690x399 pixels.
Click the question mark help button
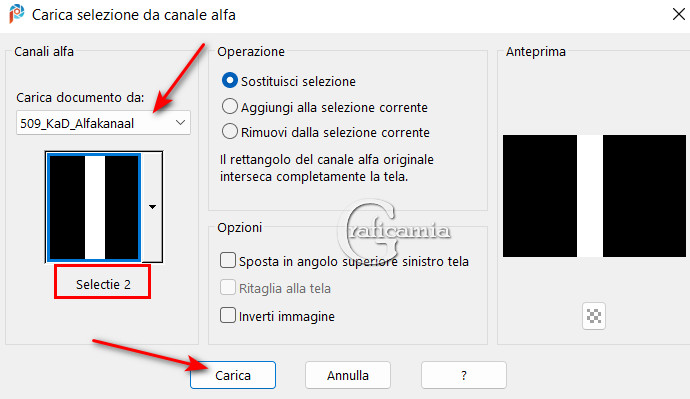(x=463, y=375)
